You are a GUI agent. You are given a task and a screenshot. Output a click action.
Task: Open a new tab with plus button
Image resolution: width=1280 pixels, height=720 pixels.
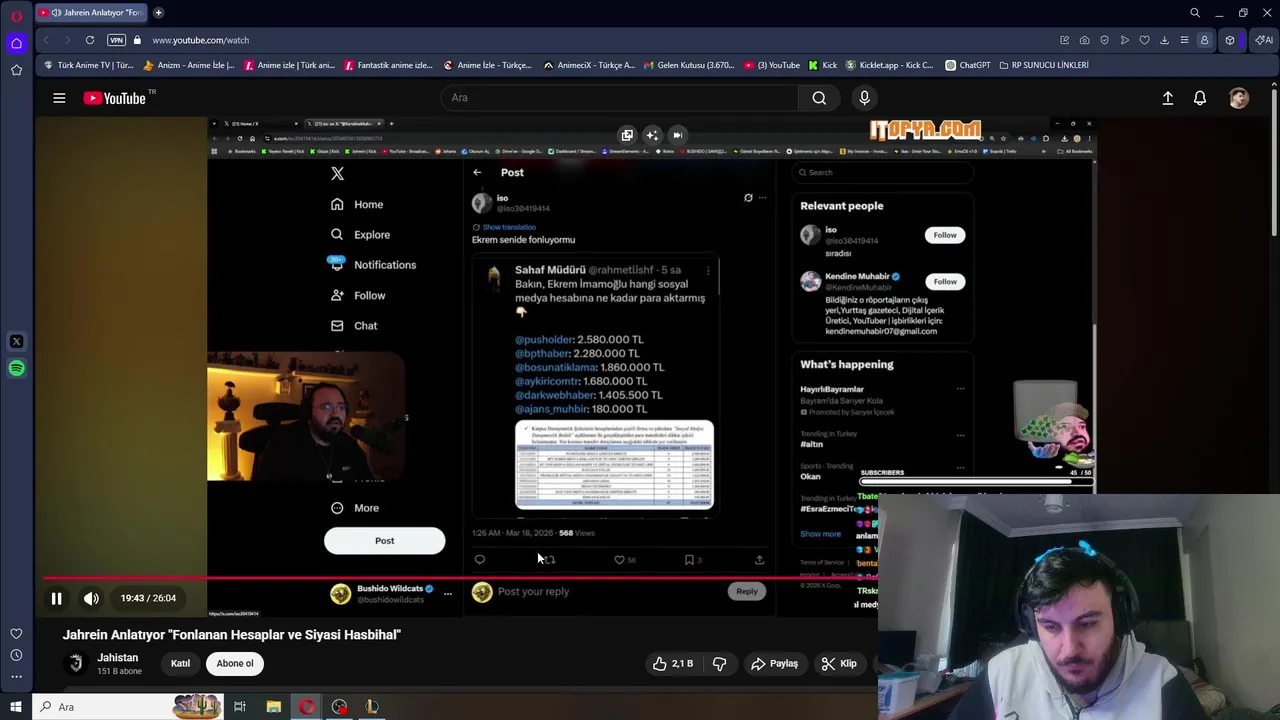[158, 13]
